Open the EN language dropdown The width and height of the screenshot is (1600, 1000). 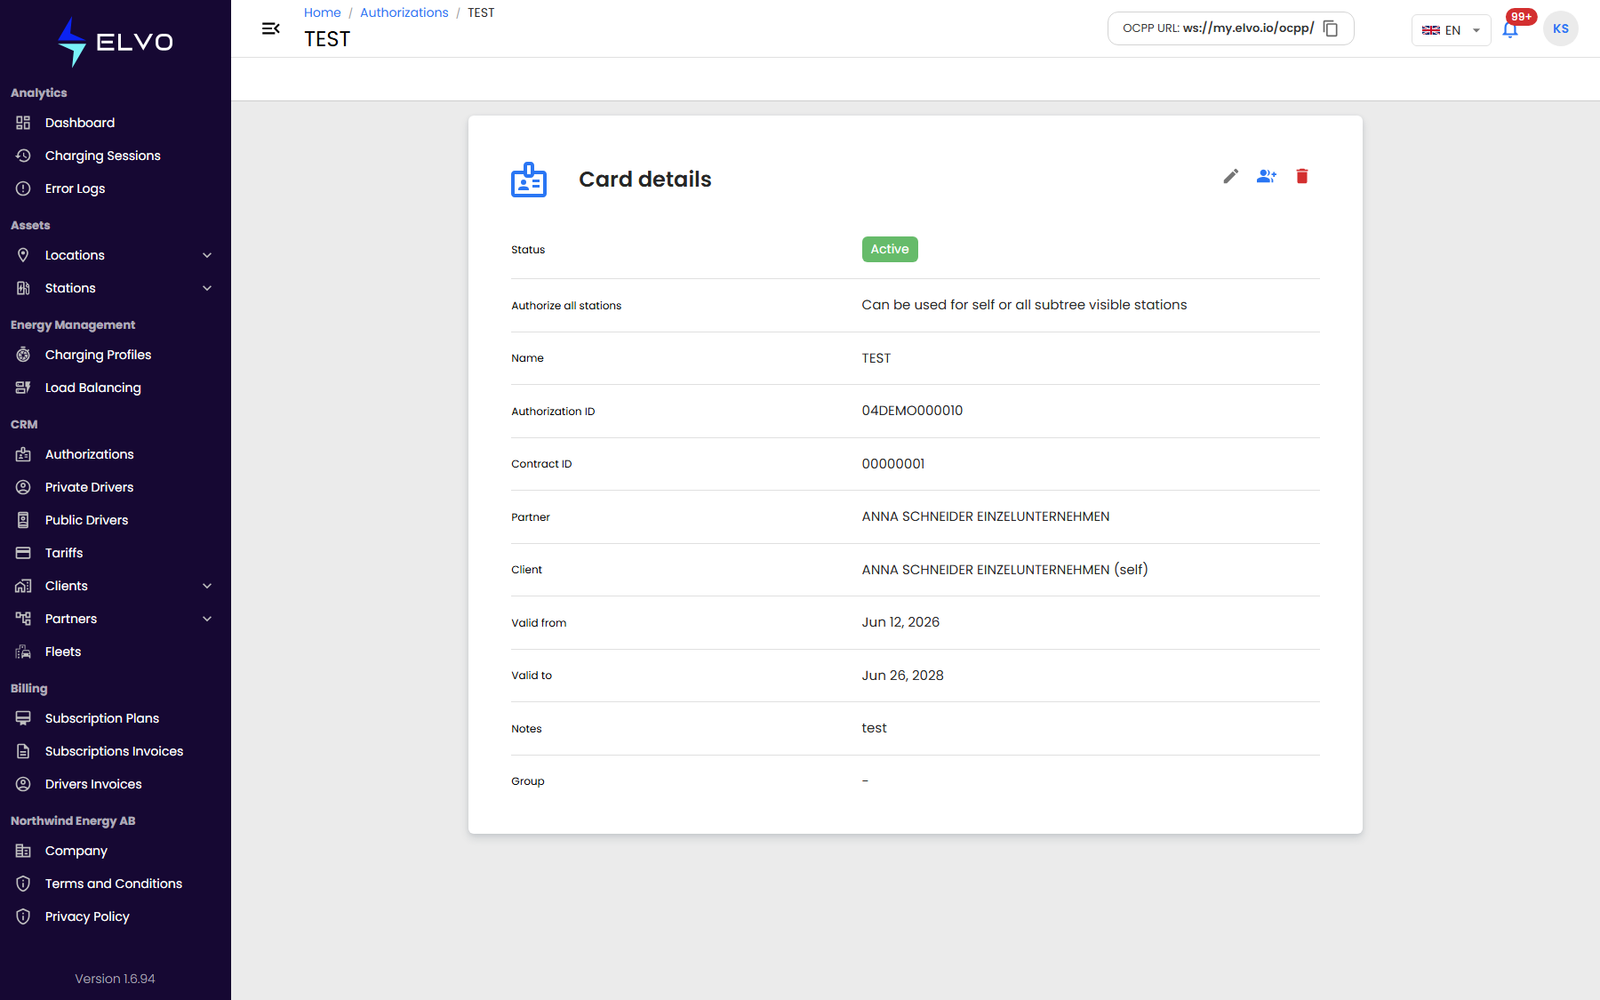pos(1451,30)
